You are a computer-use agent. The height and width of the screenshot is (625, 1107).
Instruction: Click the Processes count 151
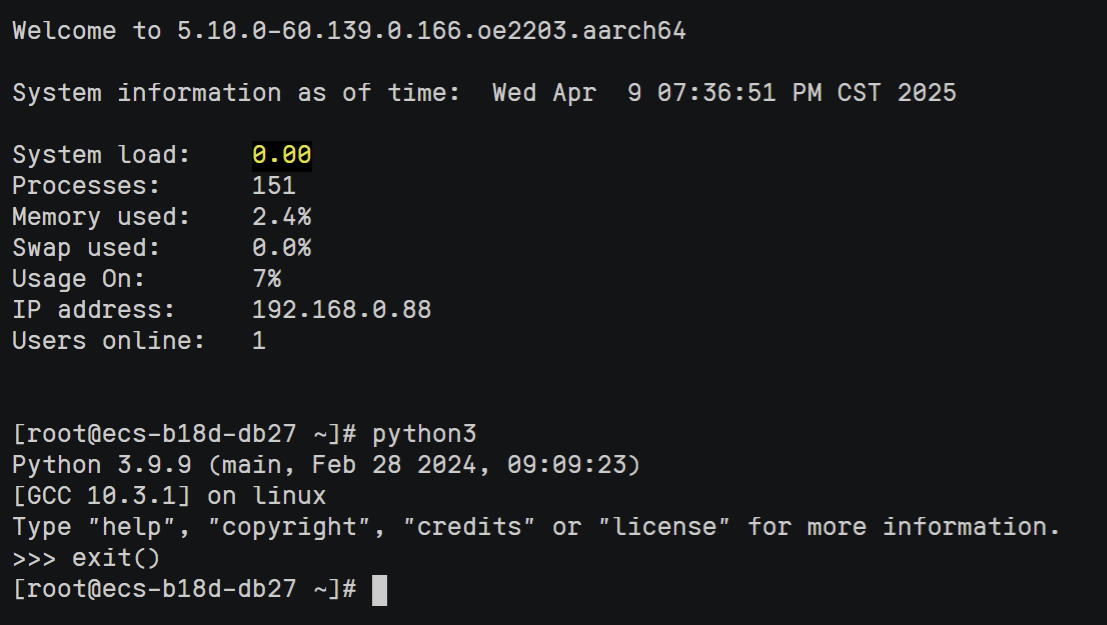[274, 186]
